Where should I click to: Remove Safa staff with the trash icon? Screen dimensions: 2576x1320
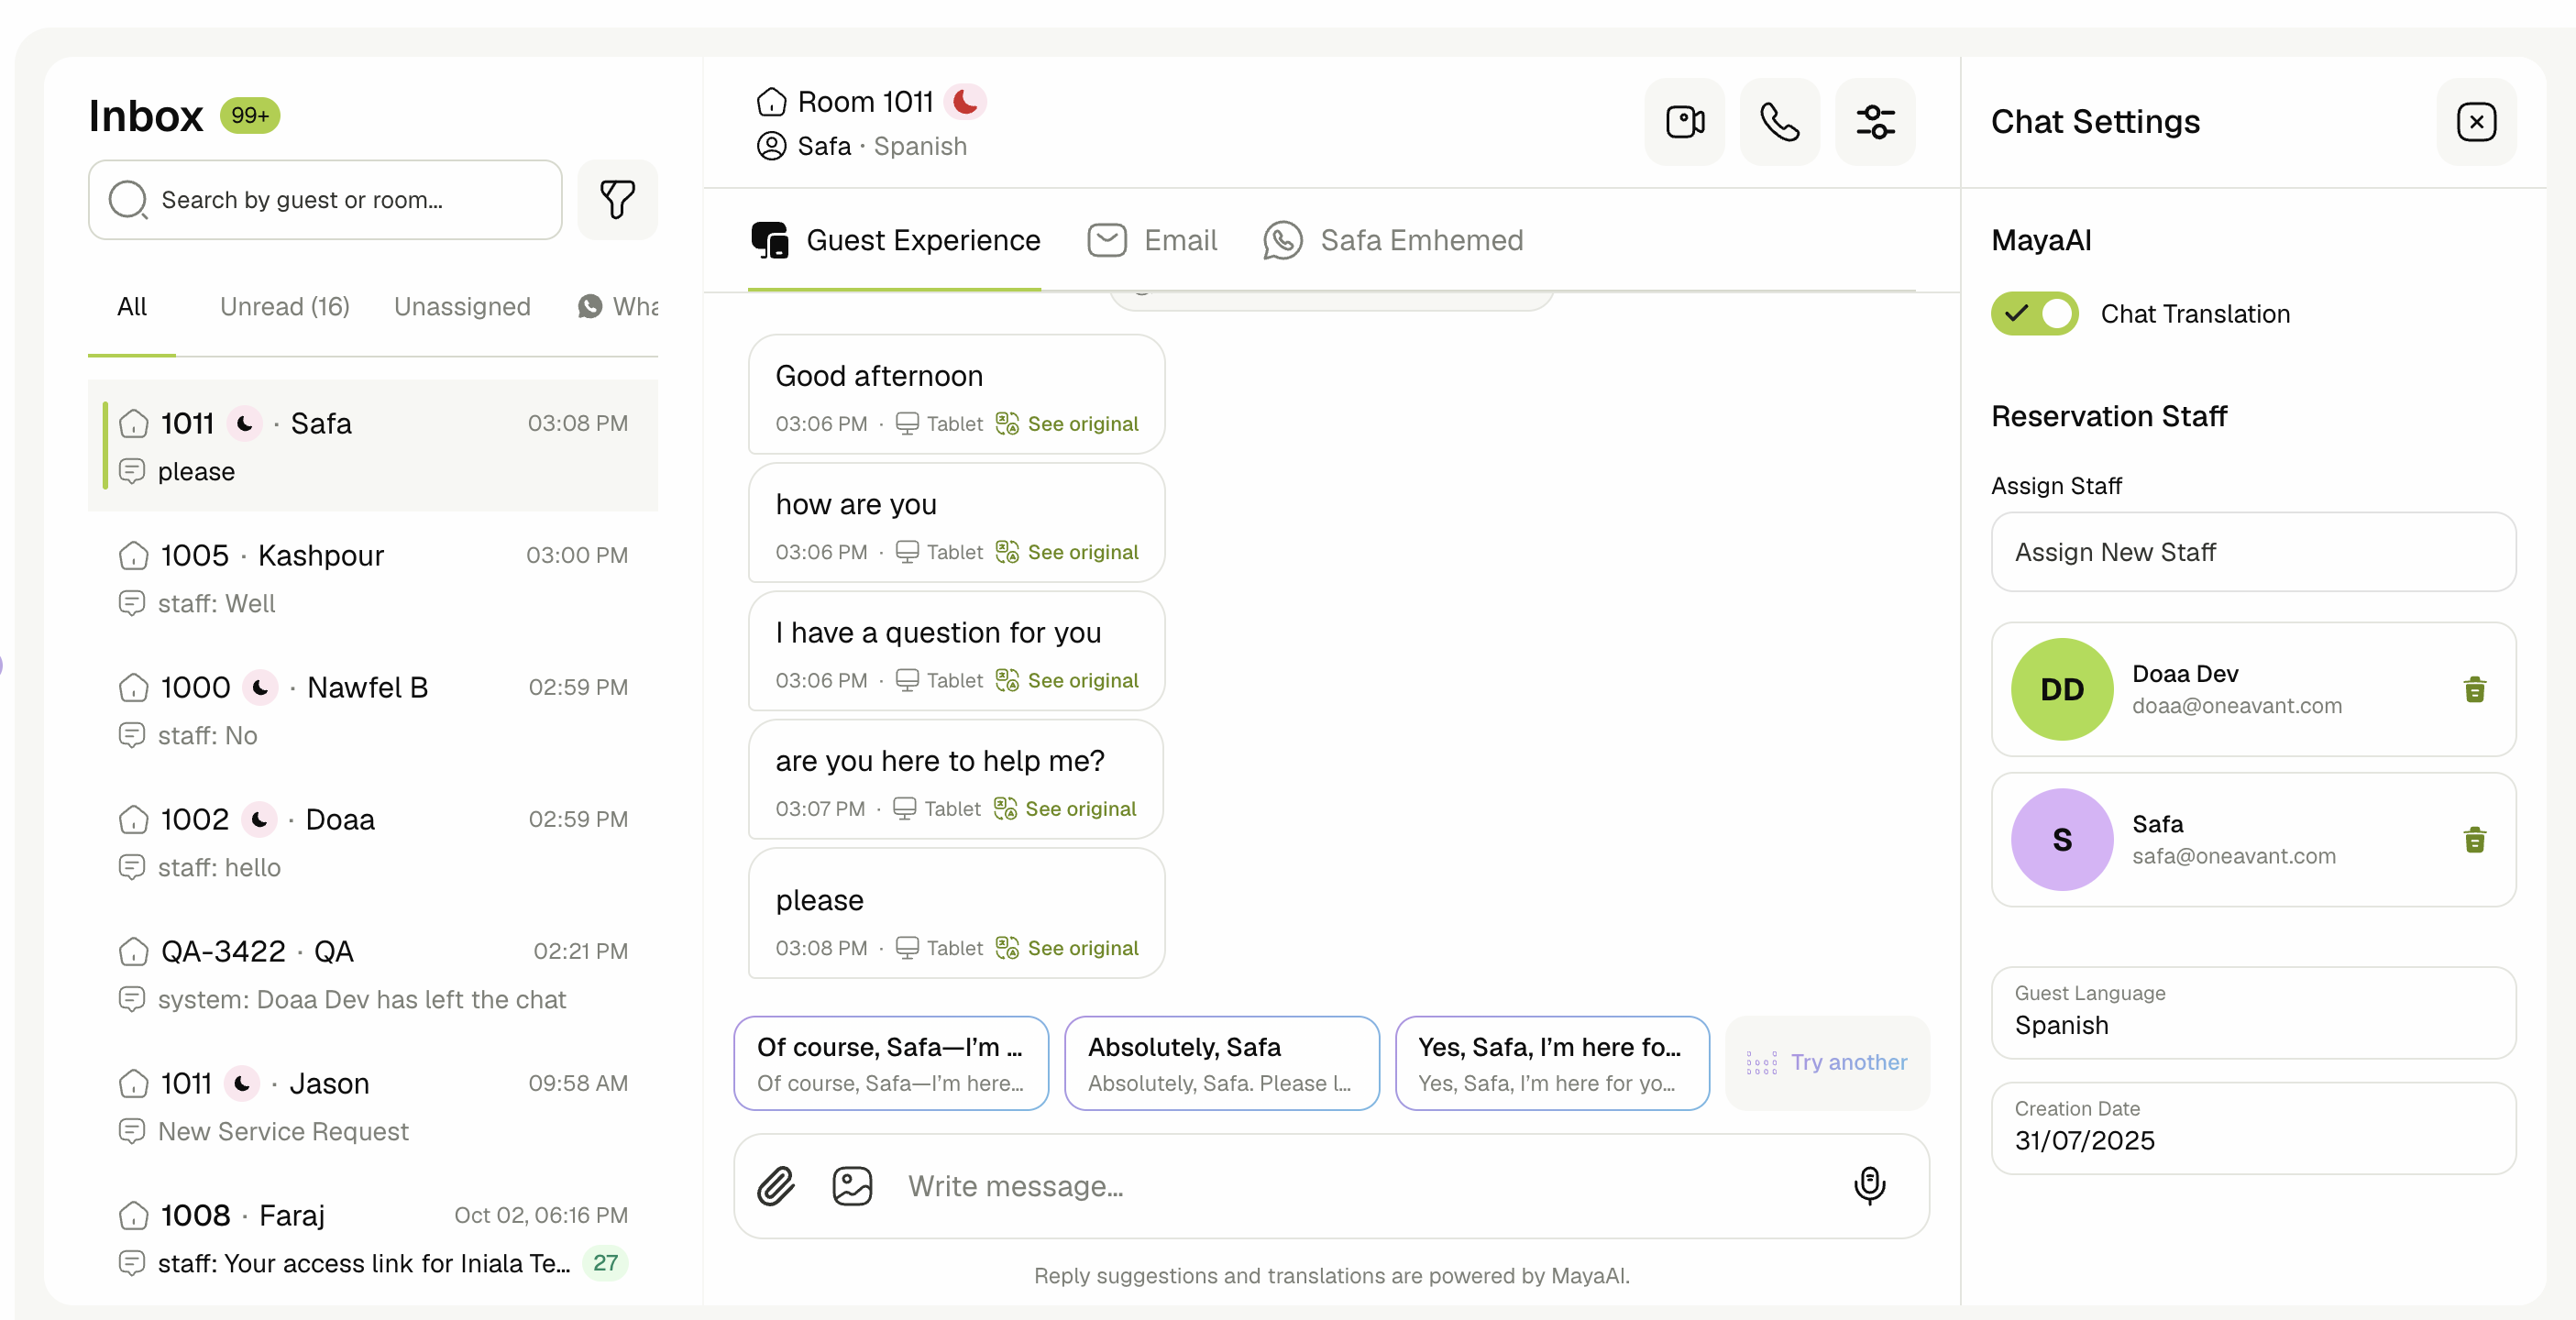2475,840
